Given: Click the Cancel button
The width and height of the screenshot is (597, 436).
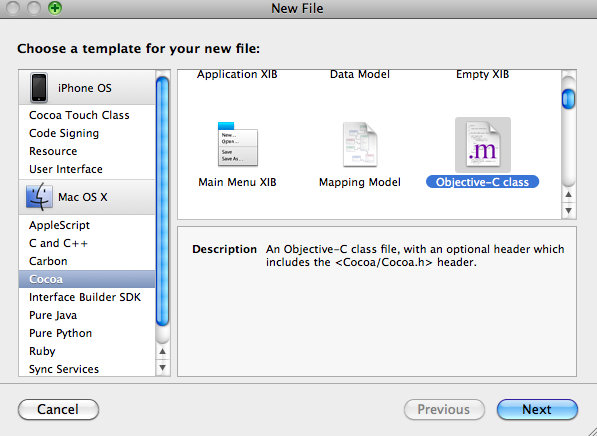Looking at the screenshot, I should pos(58,409).
